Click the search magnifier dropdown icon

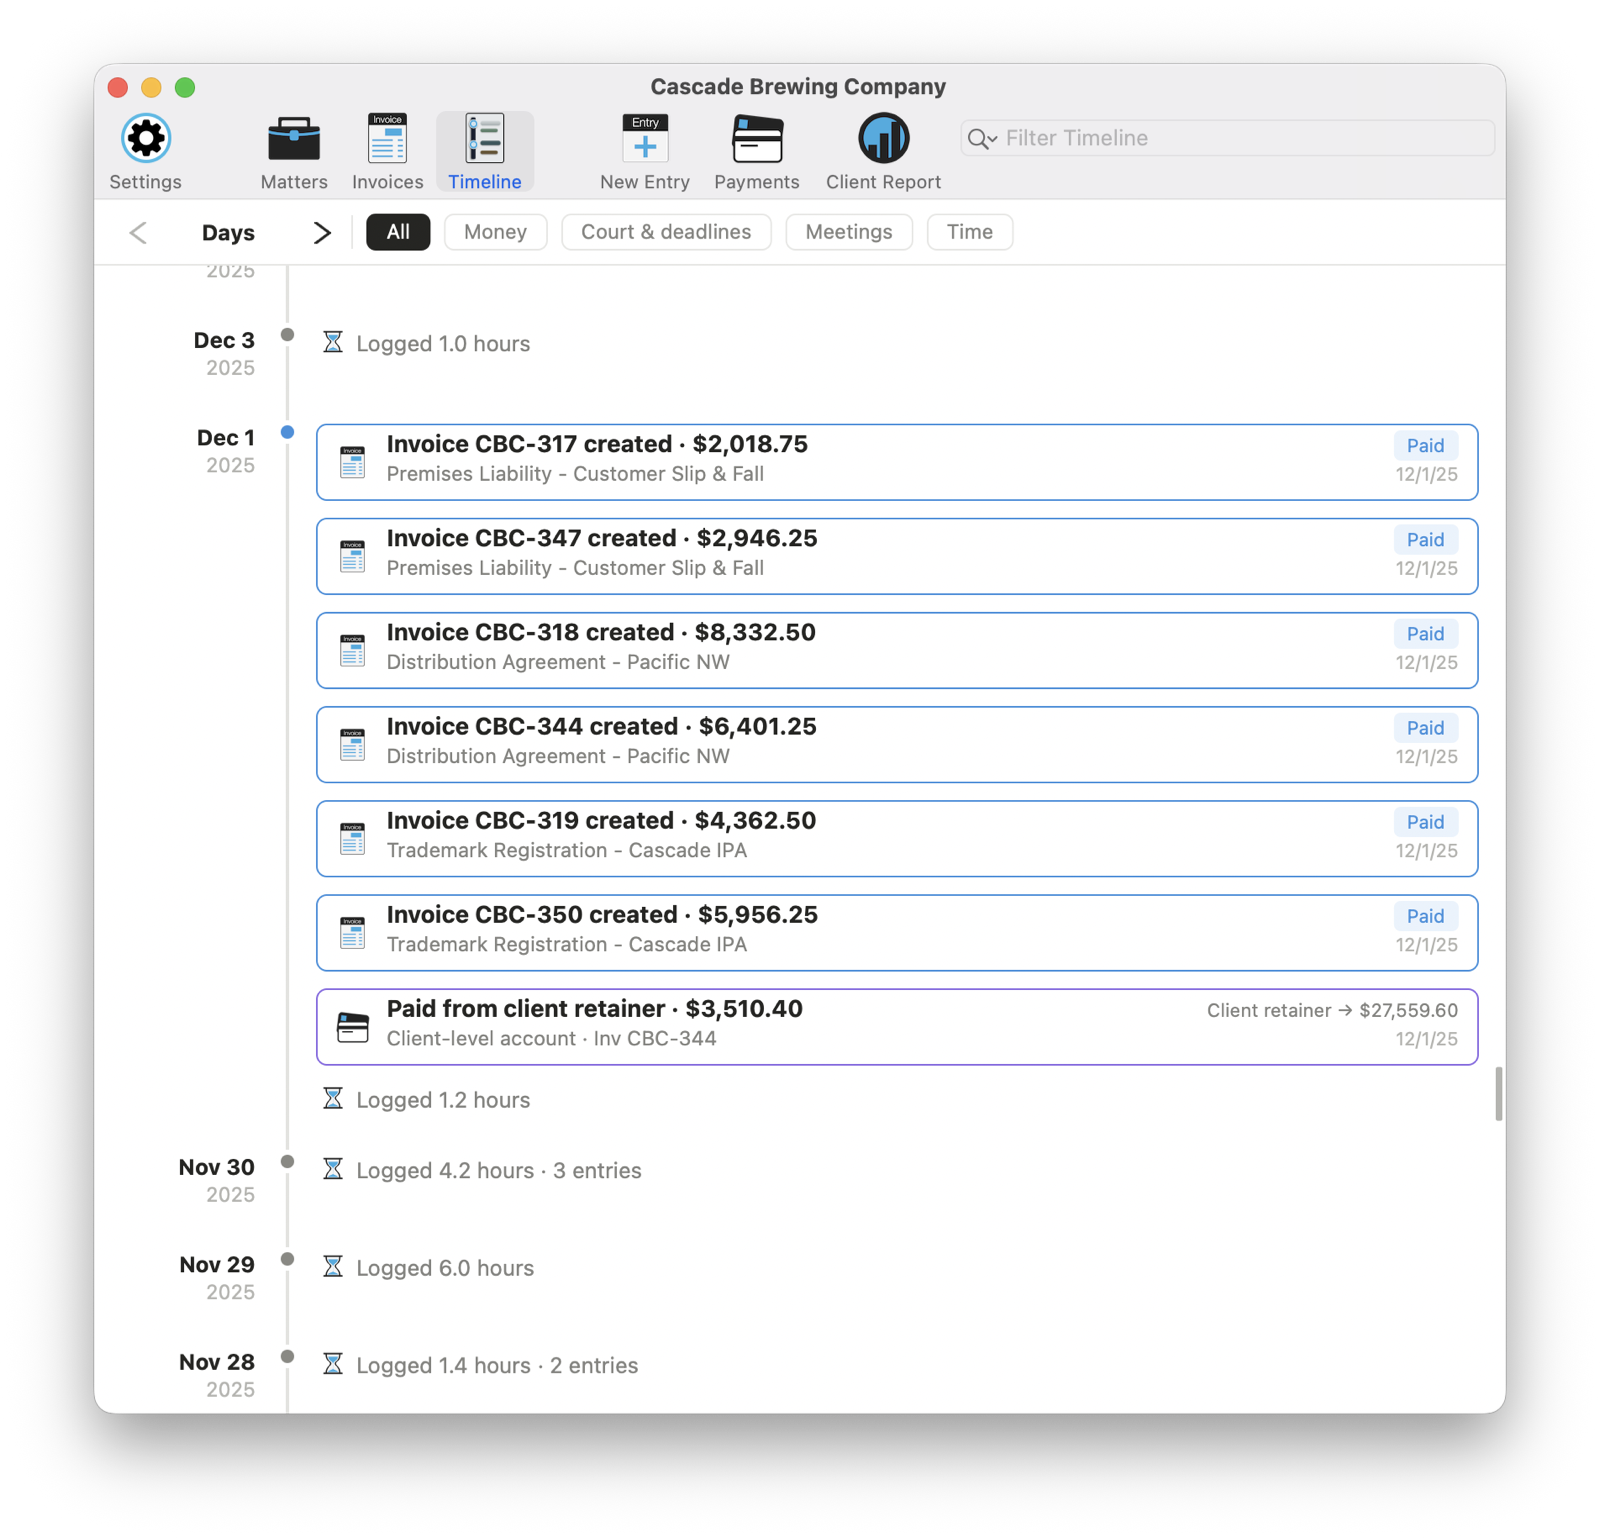click(982, 139)
